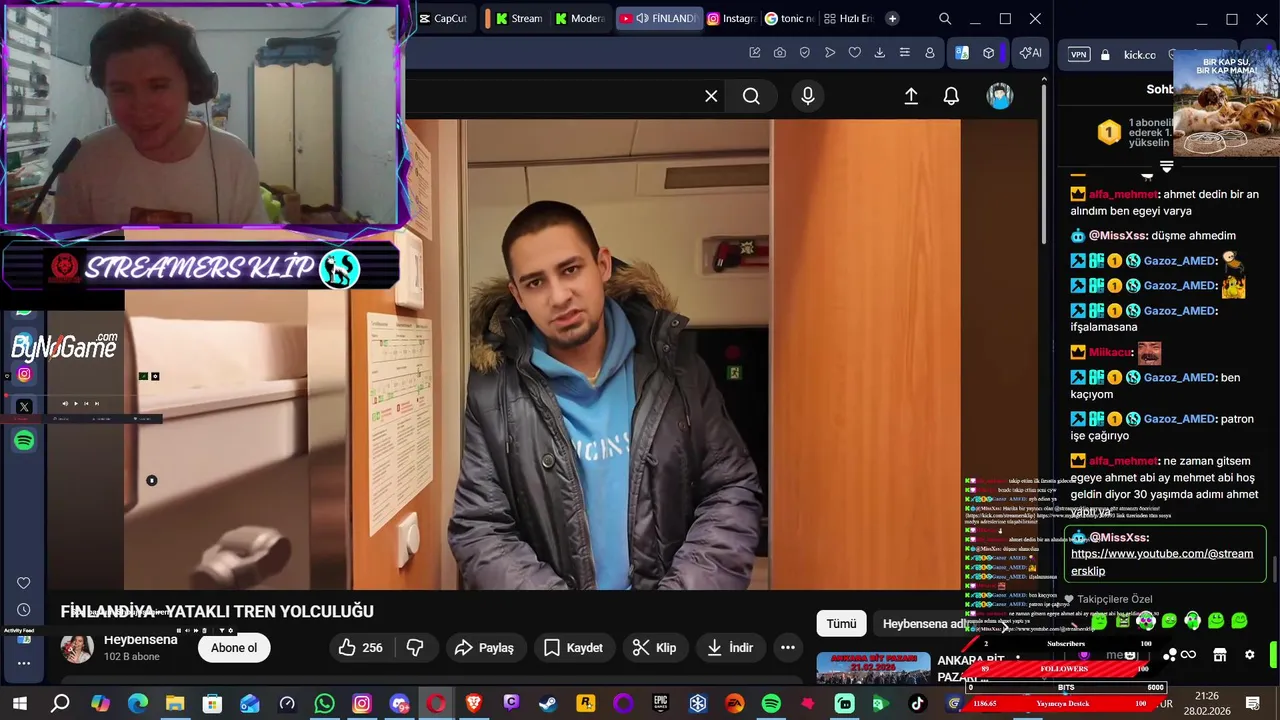Screen dimensions: 1280x720
Task: Click the YouTube search magnifier button
Action: 751,96
